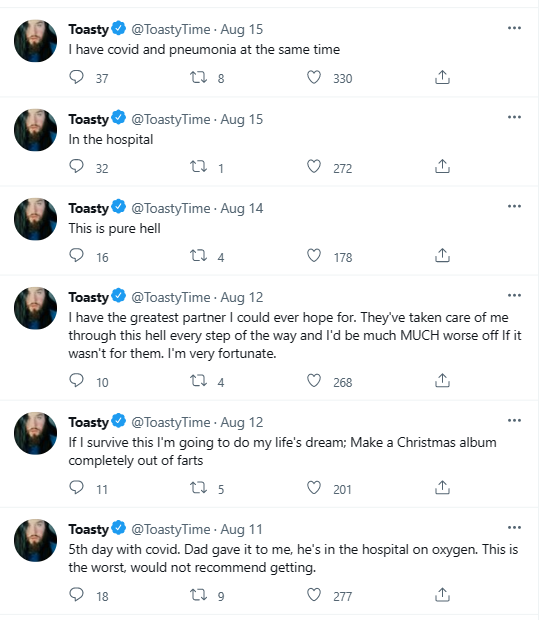Screen dimensions: 543x620
Task: Like the greatest partner tweet
Action: (x=314, y=380)
